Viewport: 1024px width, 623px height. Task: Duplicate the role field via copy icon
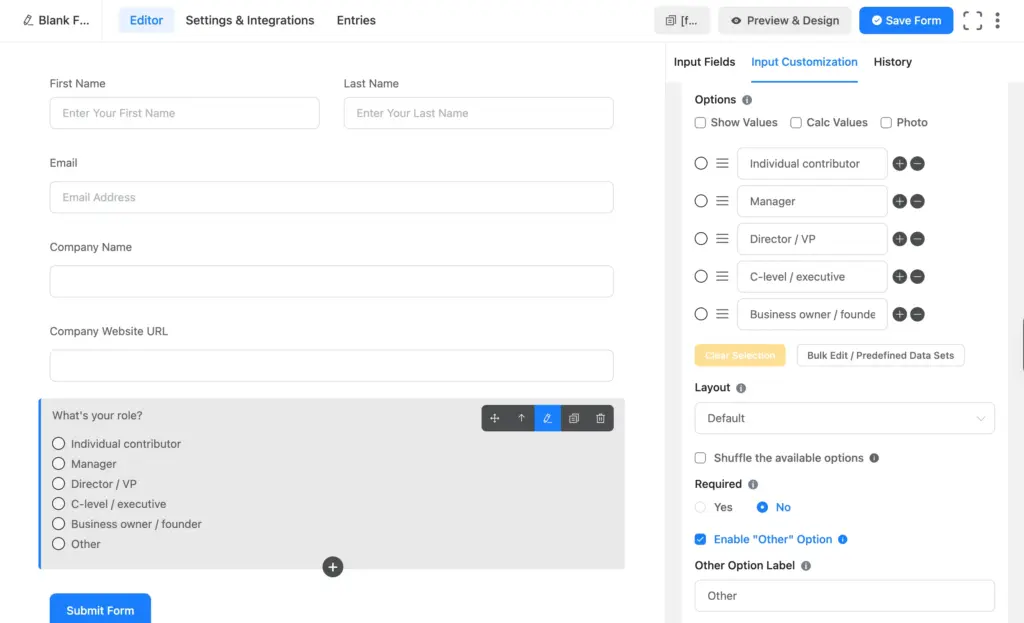click(x=574, y=418)
